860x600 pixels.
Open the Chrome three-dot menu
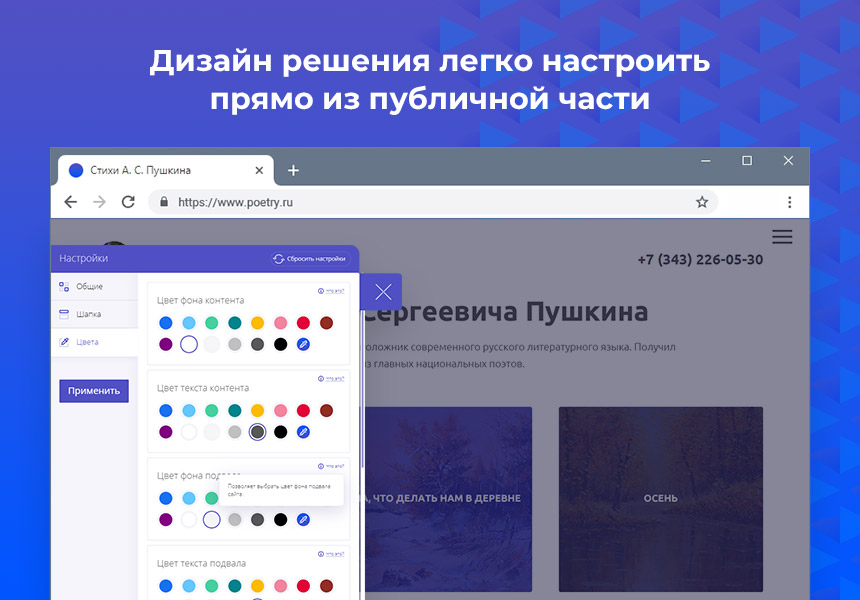tap(789, 202)
